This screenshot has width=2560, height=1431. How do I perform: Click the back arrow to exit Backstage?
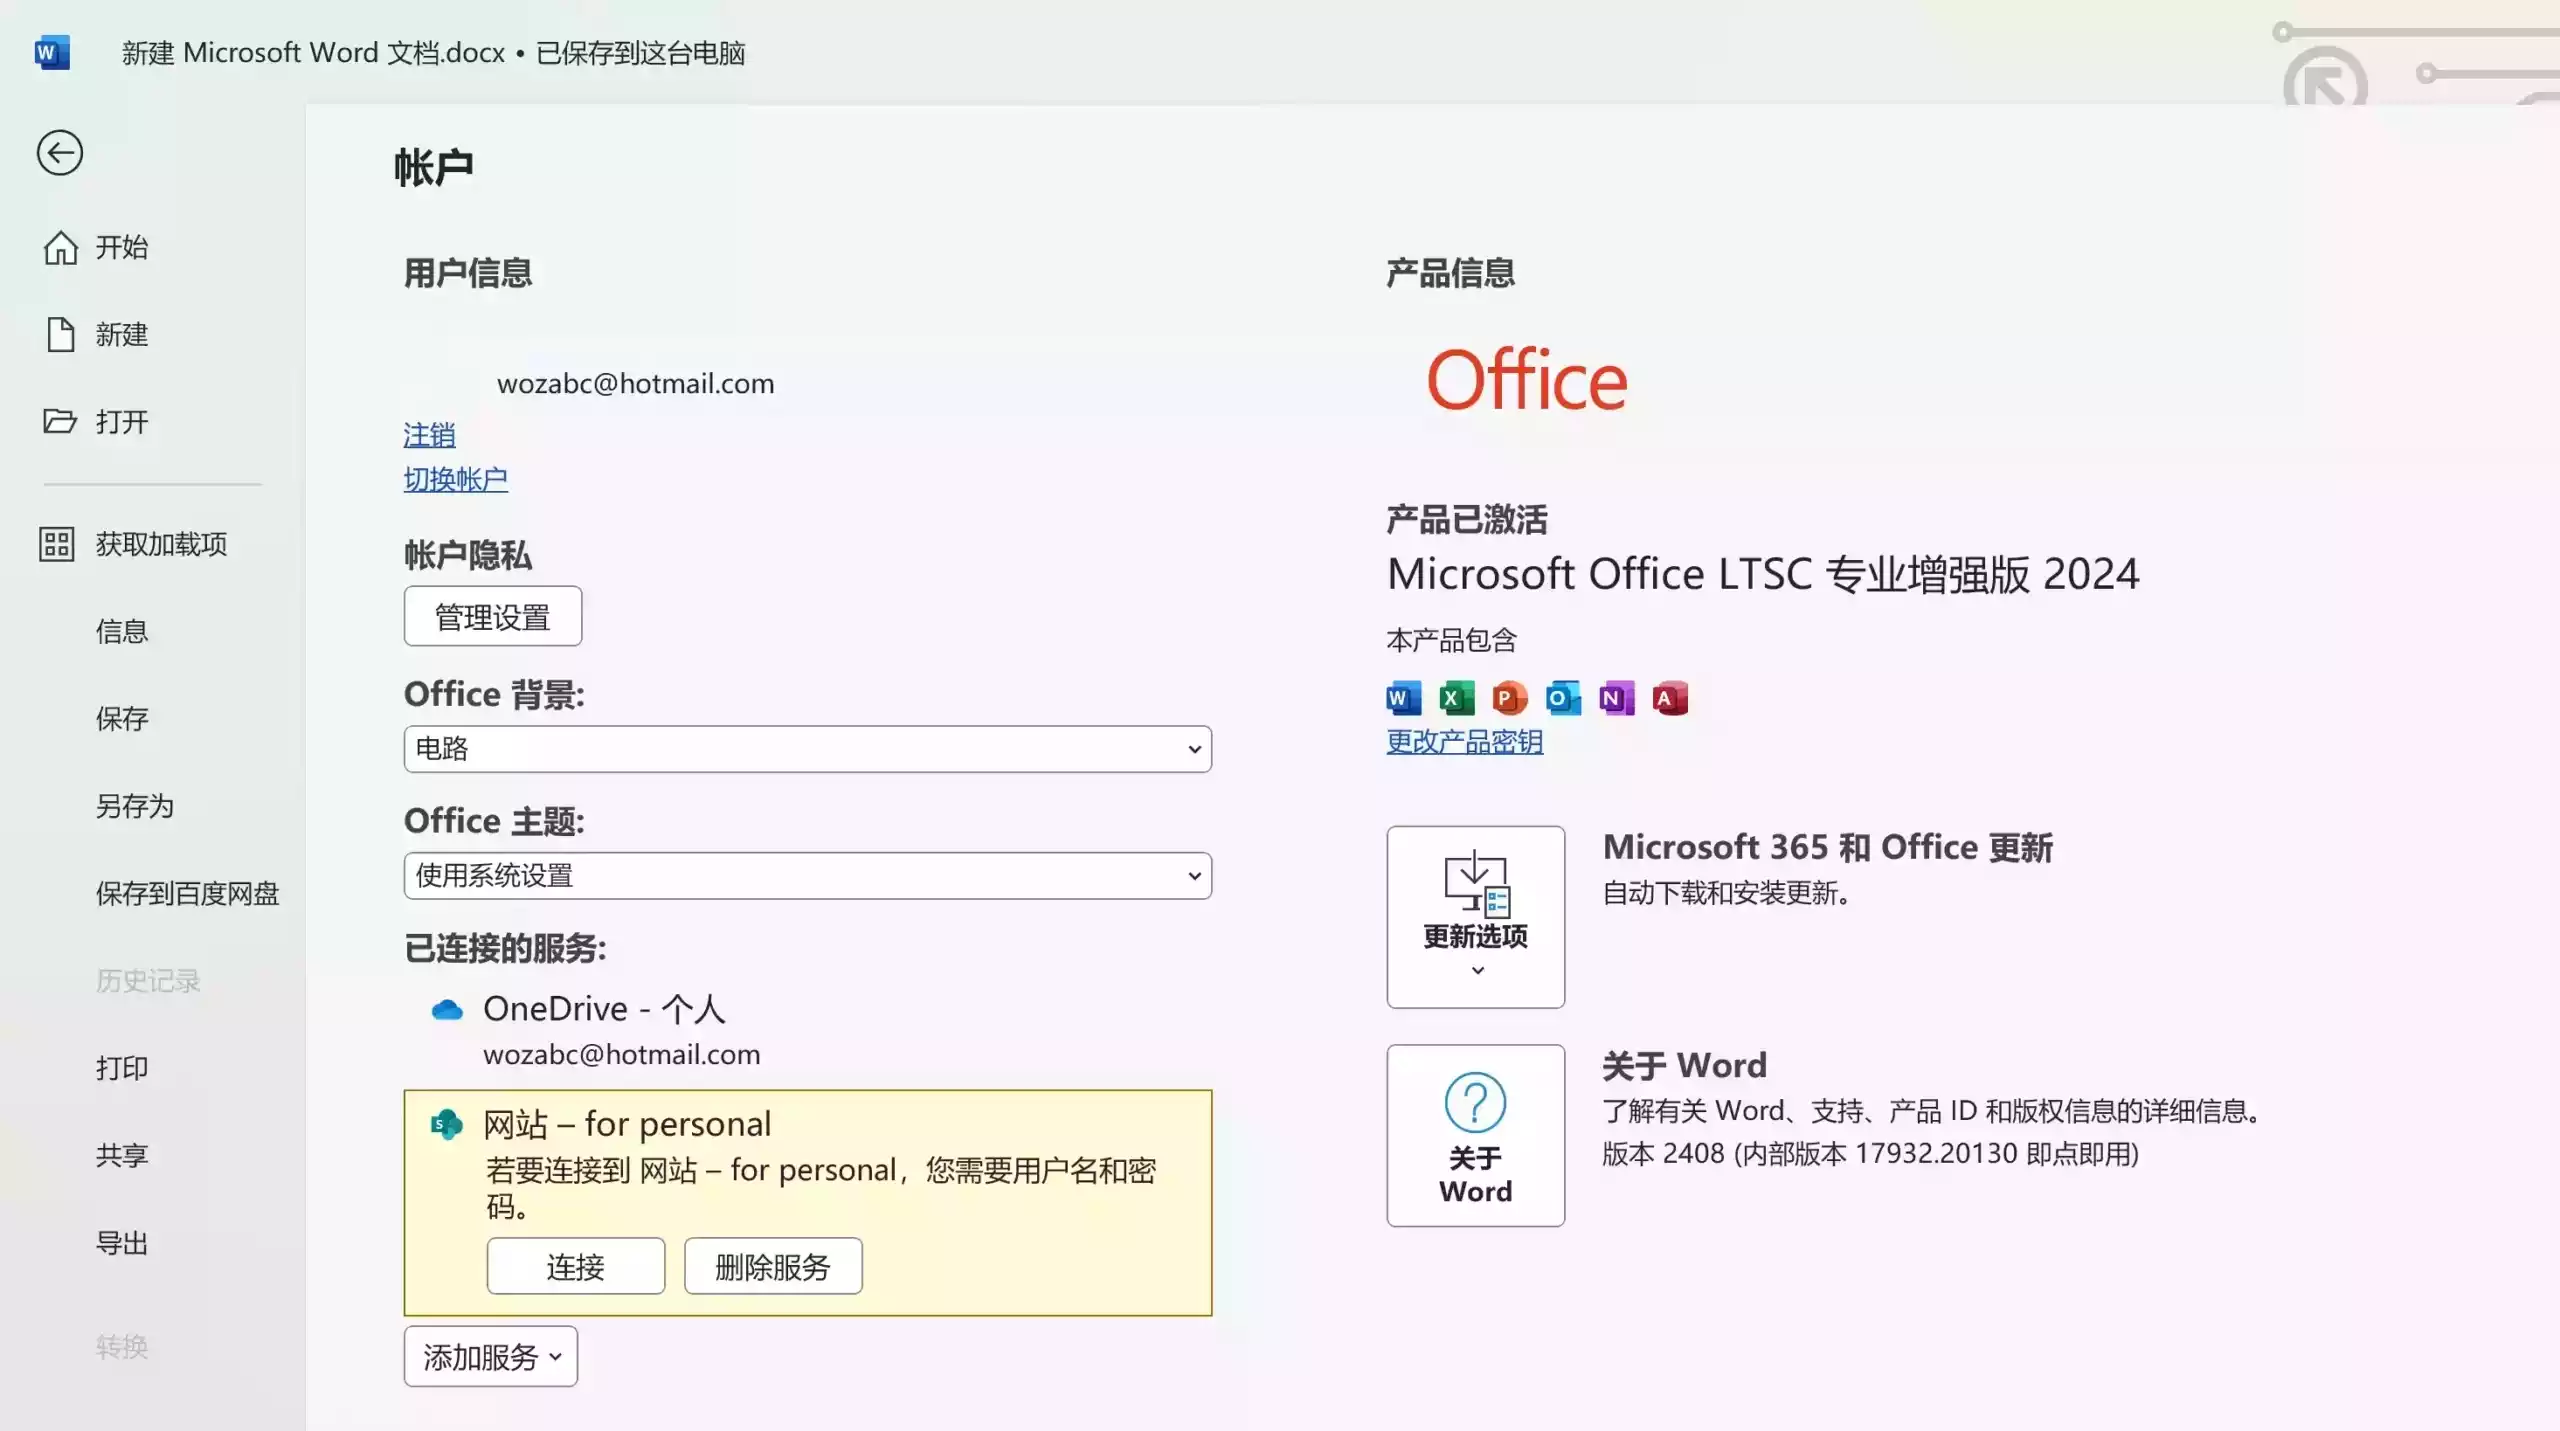[60, 153]
